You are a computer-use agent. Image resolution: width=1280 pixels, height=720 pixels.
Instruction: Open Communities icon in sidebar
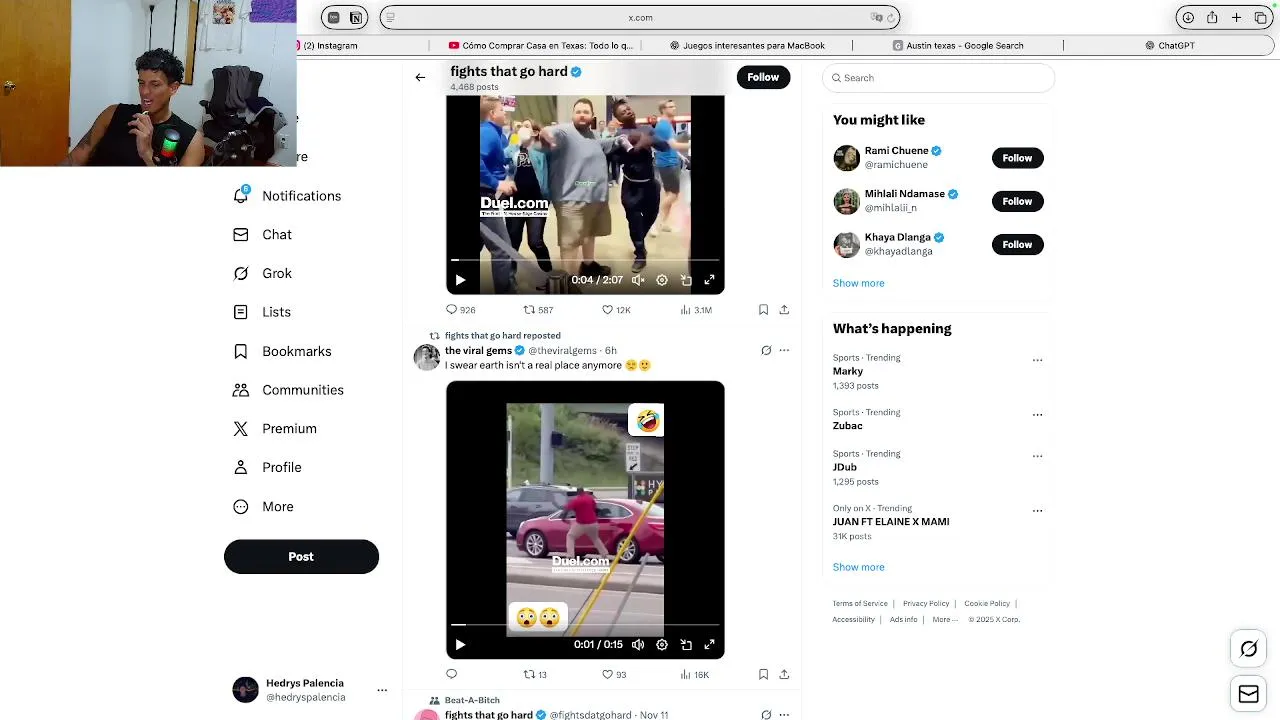coord(241,390)
